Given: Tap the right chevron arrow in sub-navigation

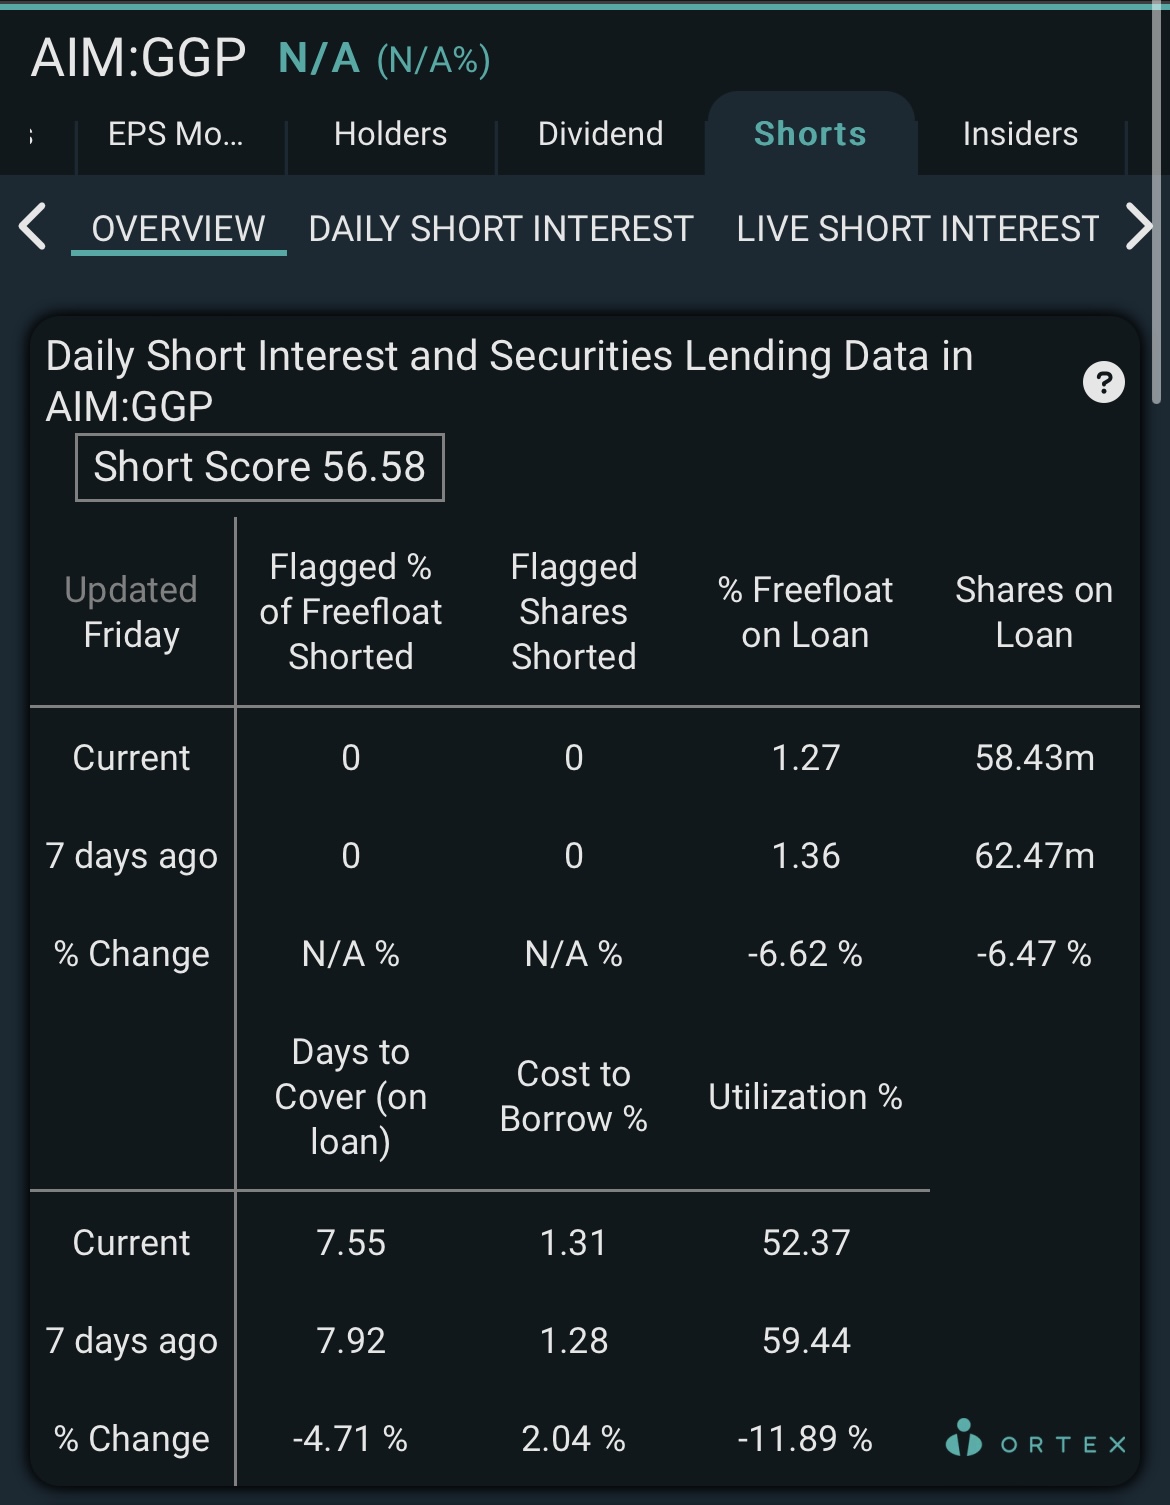Looking at the screenshot, I should tap(1139, 226).
